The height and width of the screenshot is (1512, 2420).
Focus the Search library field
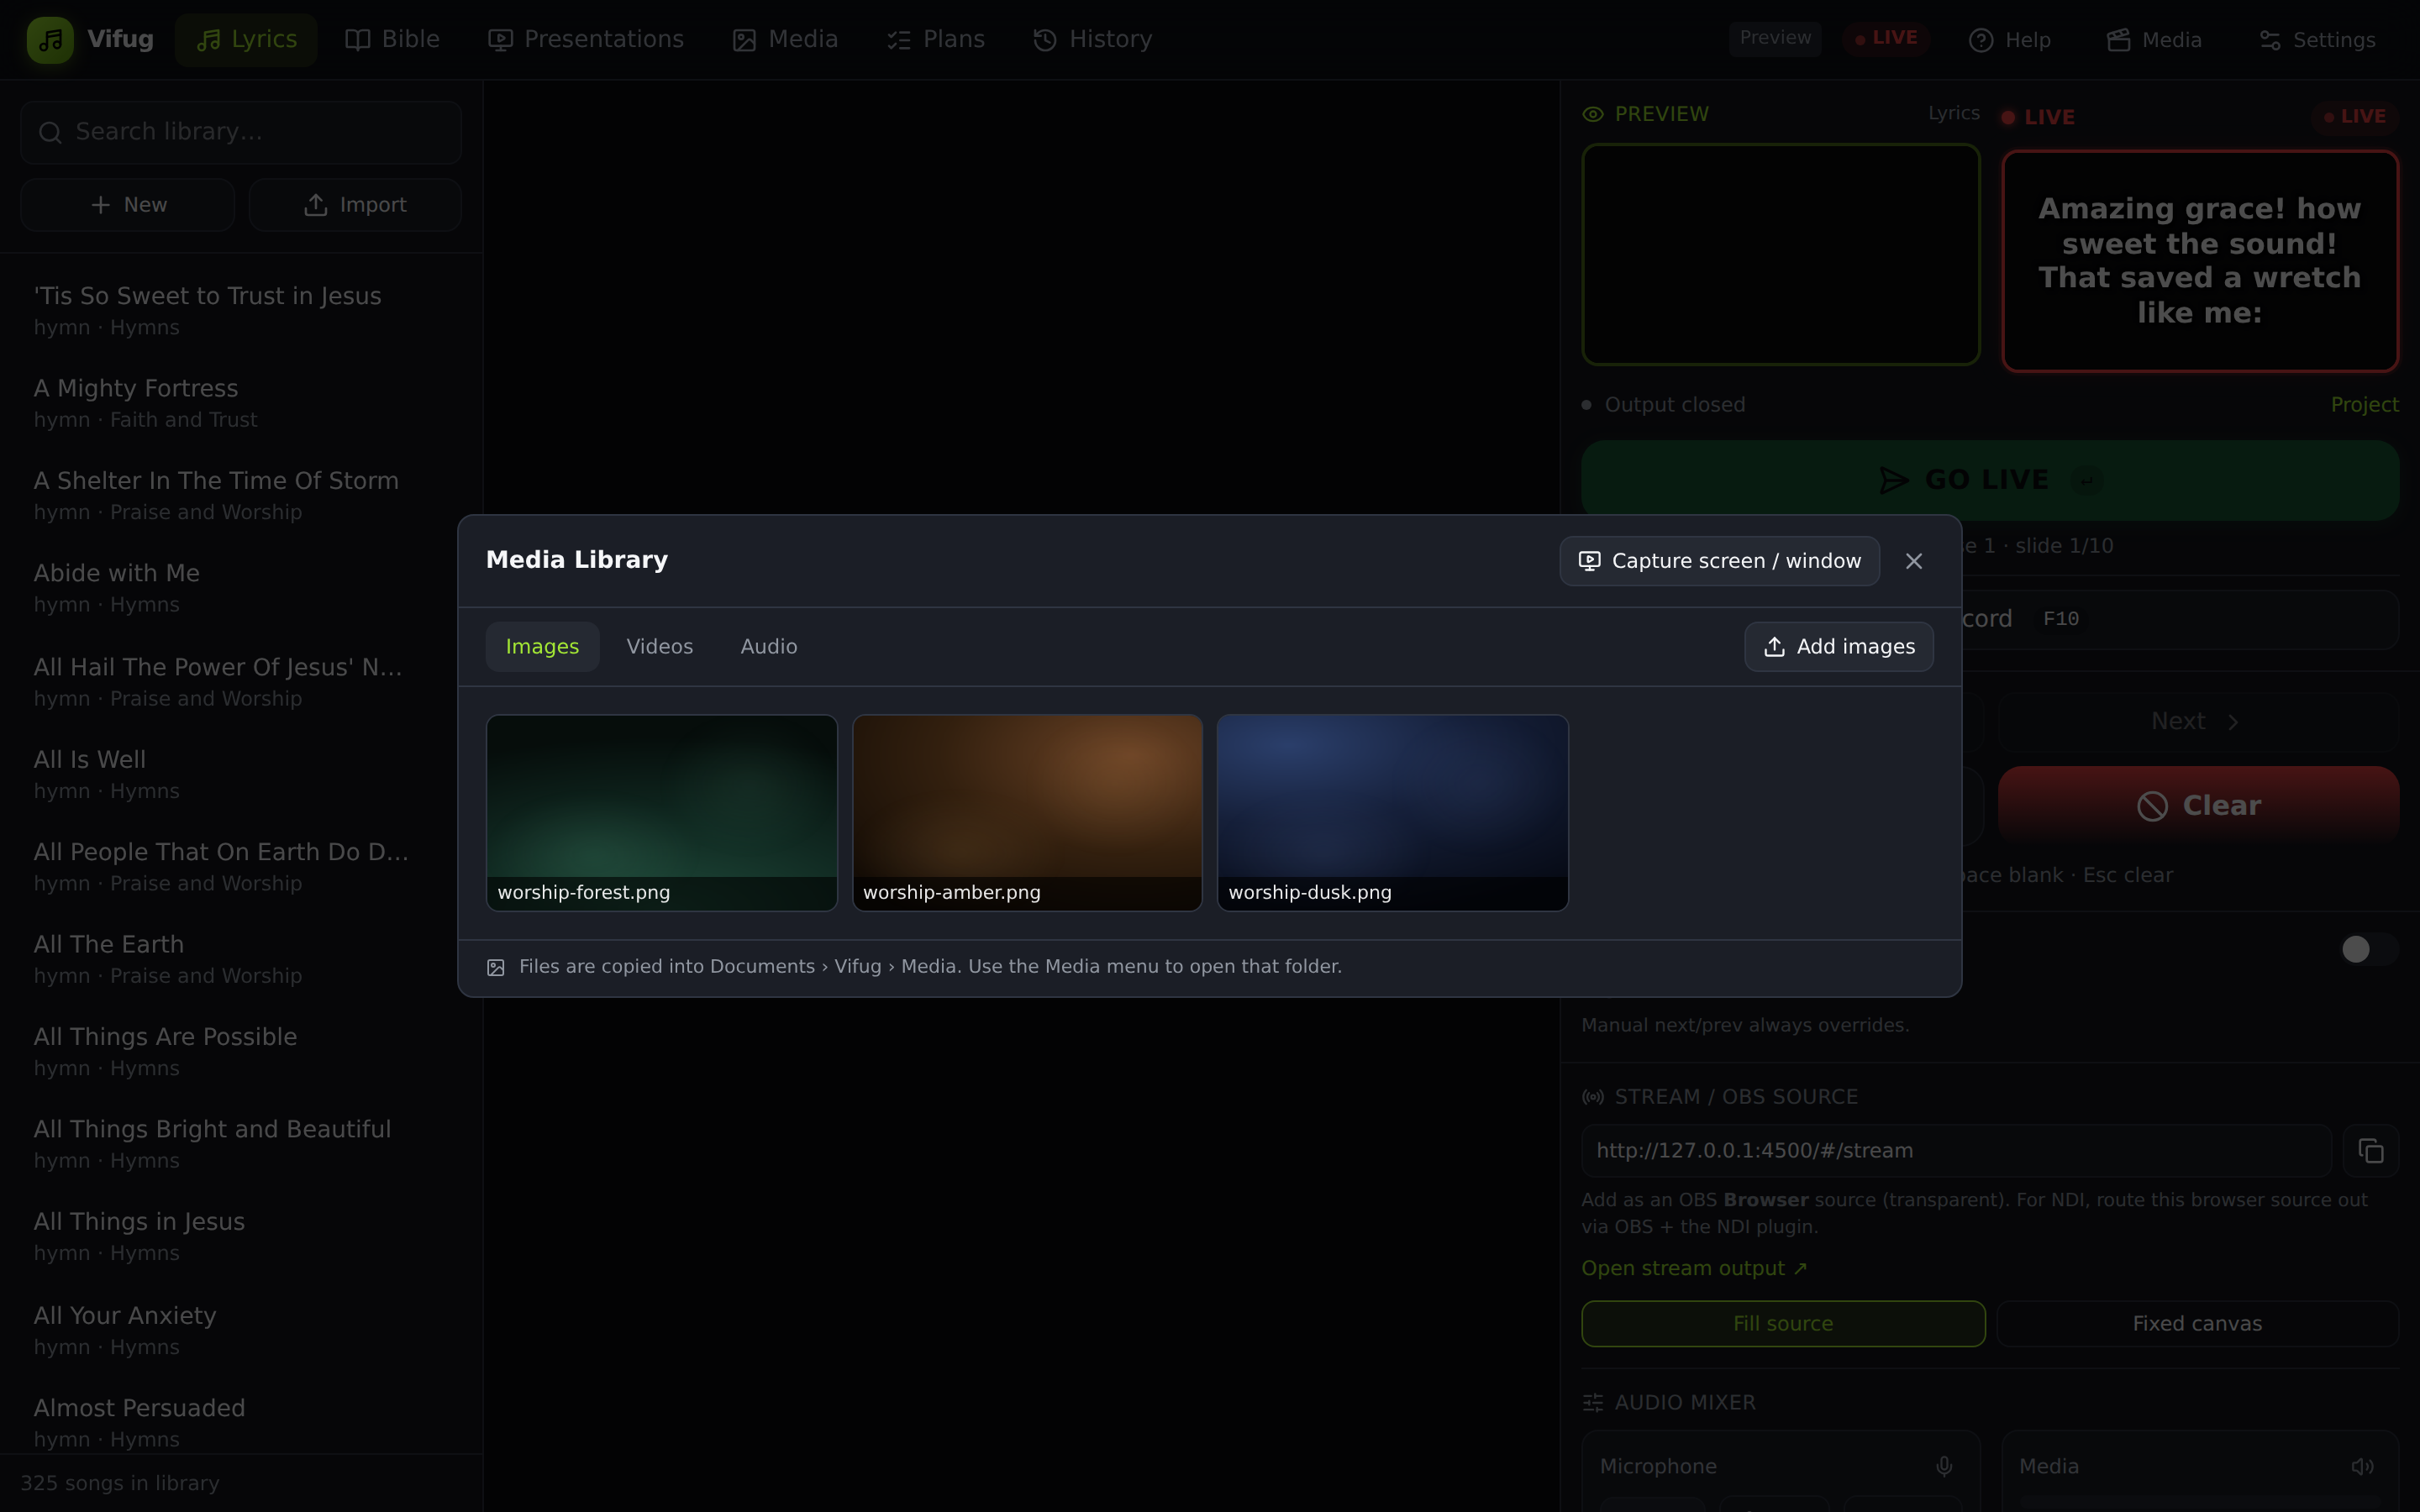241,132
